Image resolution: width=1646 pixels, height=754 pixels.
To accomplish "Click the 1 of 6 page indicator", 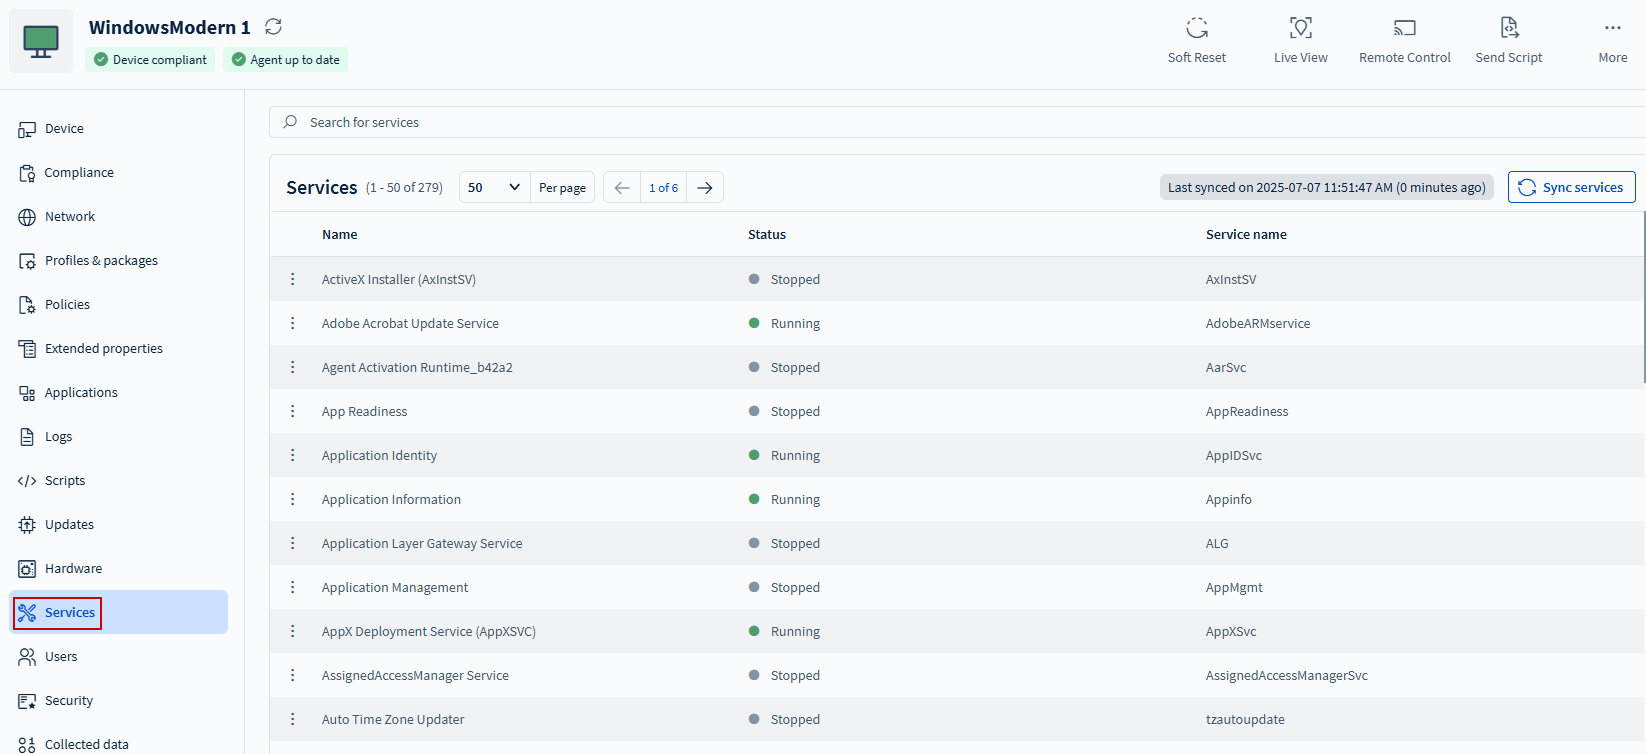I will point(663,188).
